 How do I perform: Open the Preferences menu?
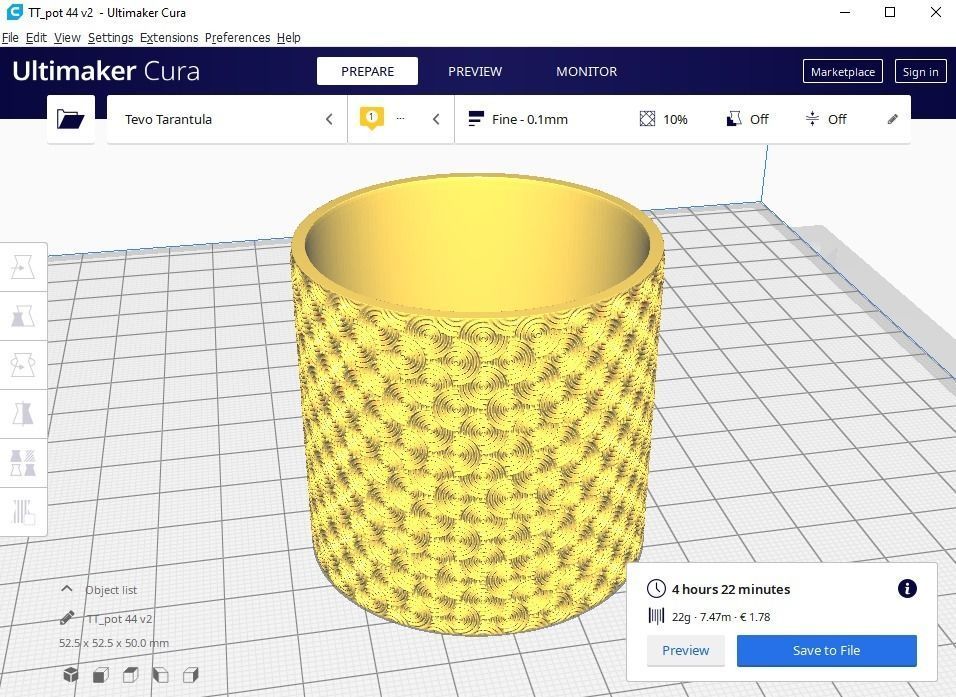(x=237, y=38)
